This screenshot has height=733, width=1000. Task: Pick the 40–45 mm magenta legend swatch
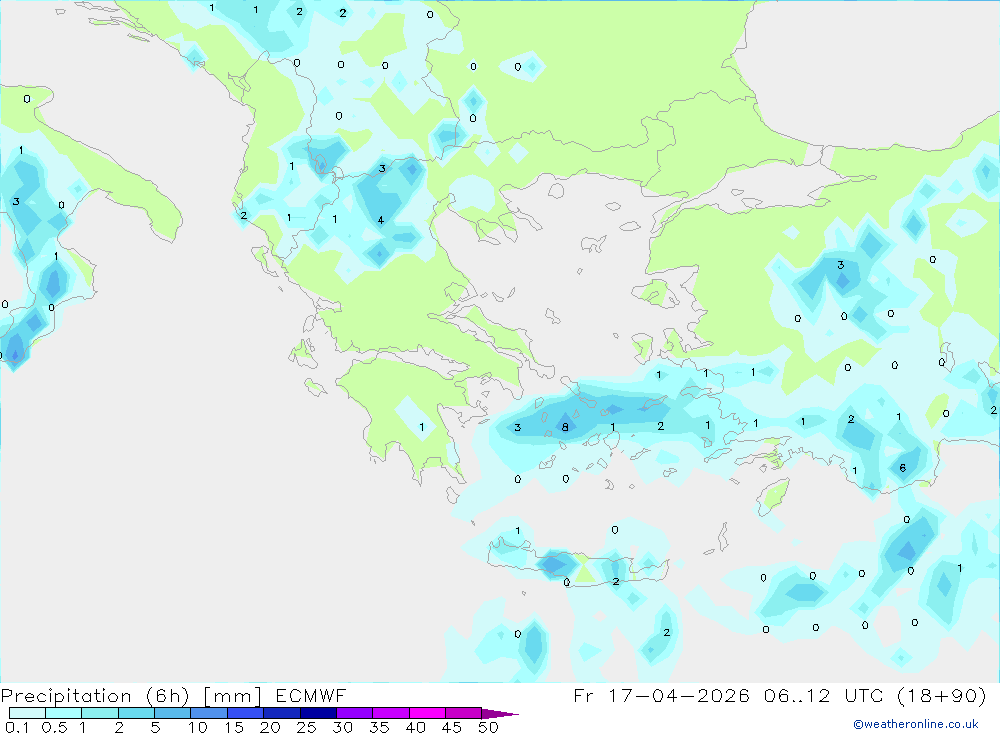427,713
